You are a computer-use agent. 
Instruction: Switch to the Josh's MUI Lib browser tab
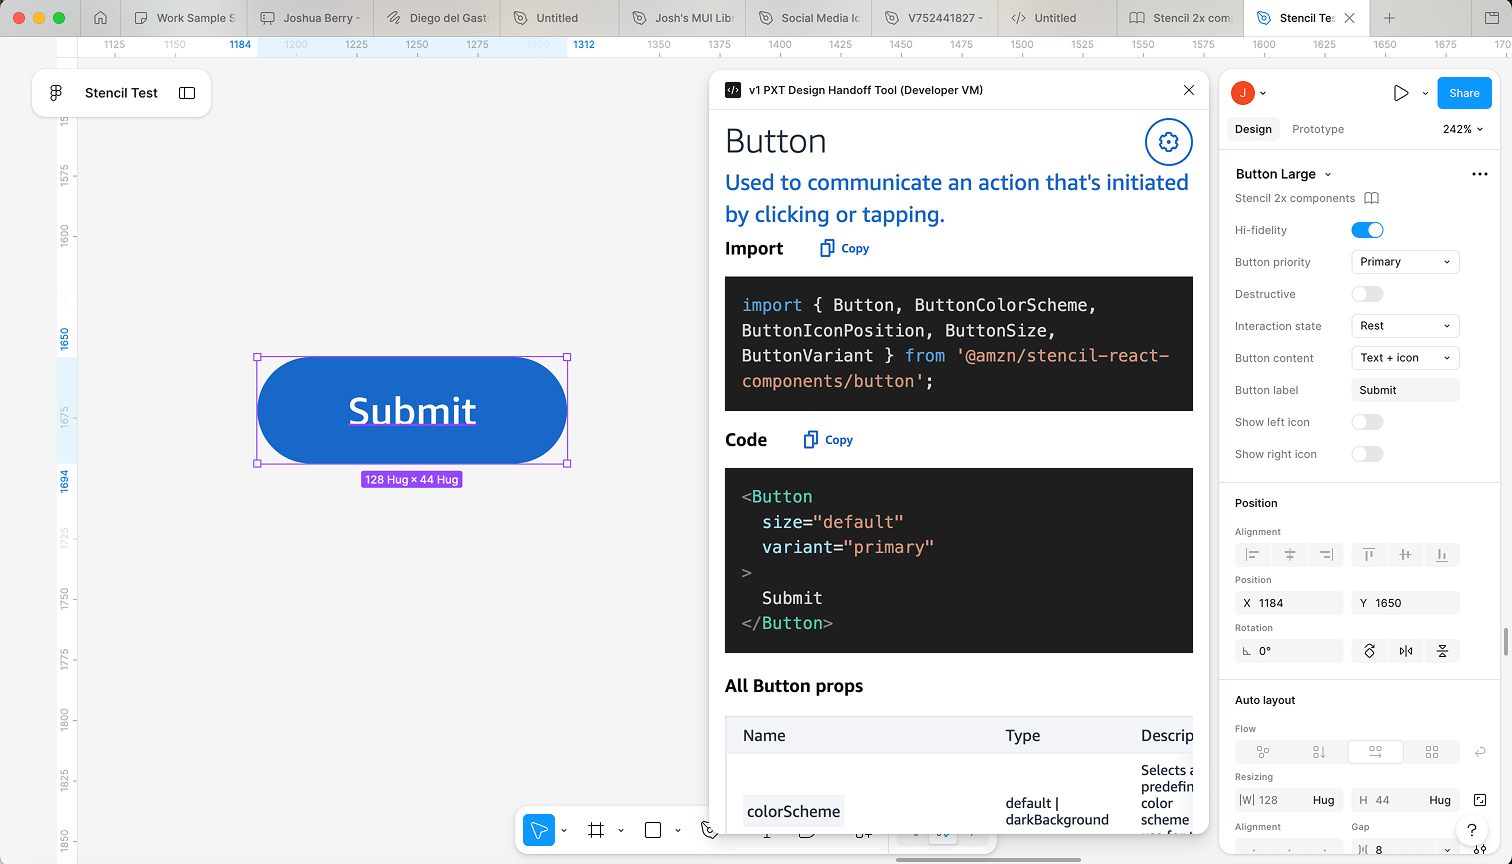pos(681,18)
